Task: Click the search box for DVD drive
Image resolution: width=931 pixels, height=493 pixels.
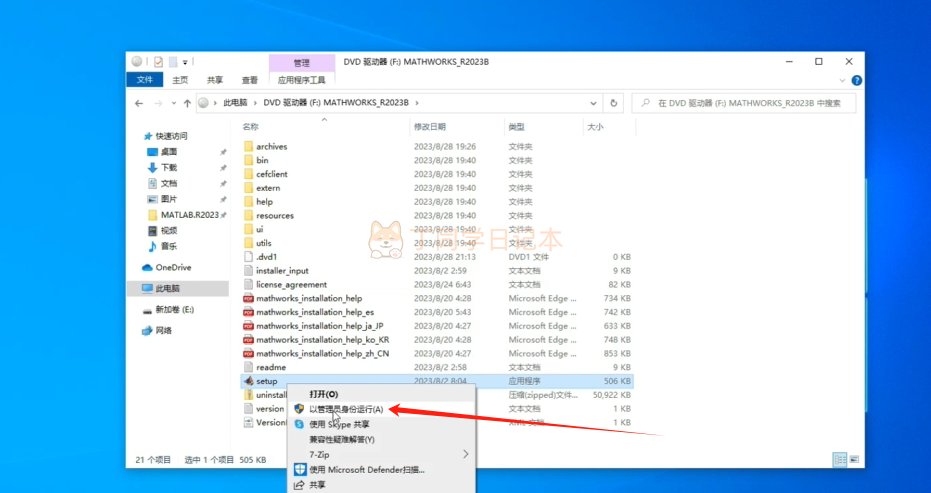Action: (x=745, y=103)
